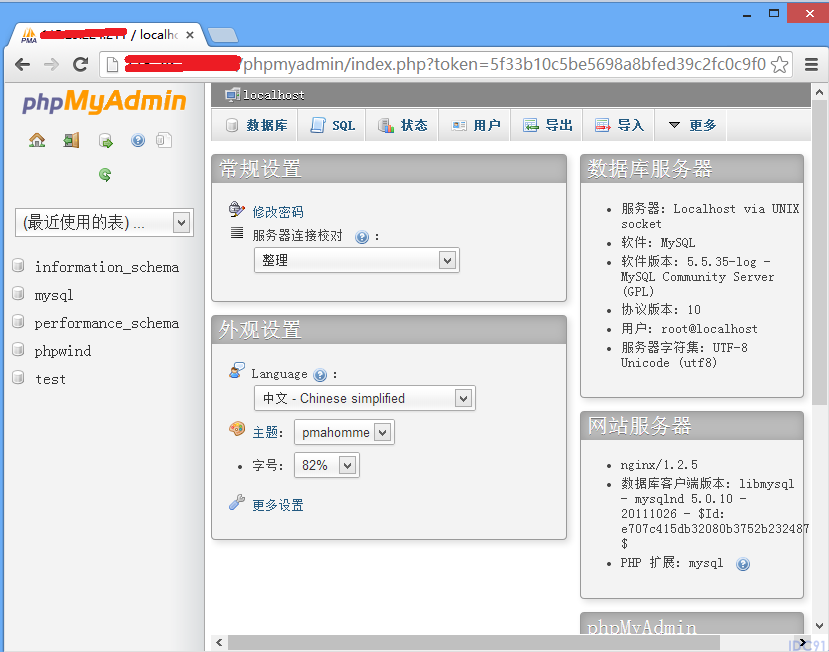Click the theme palette icon
829x652 pixels.
coord(237,429)
